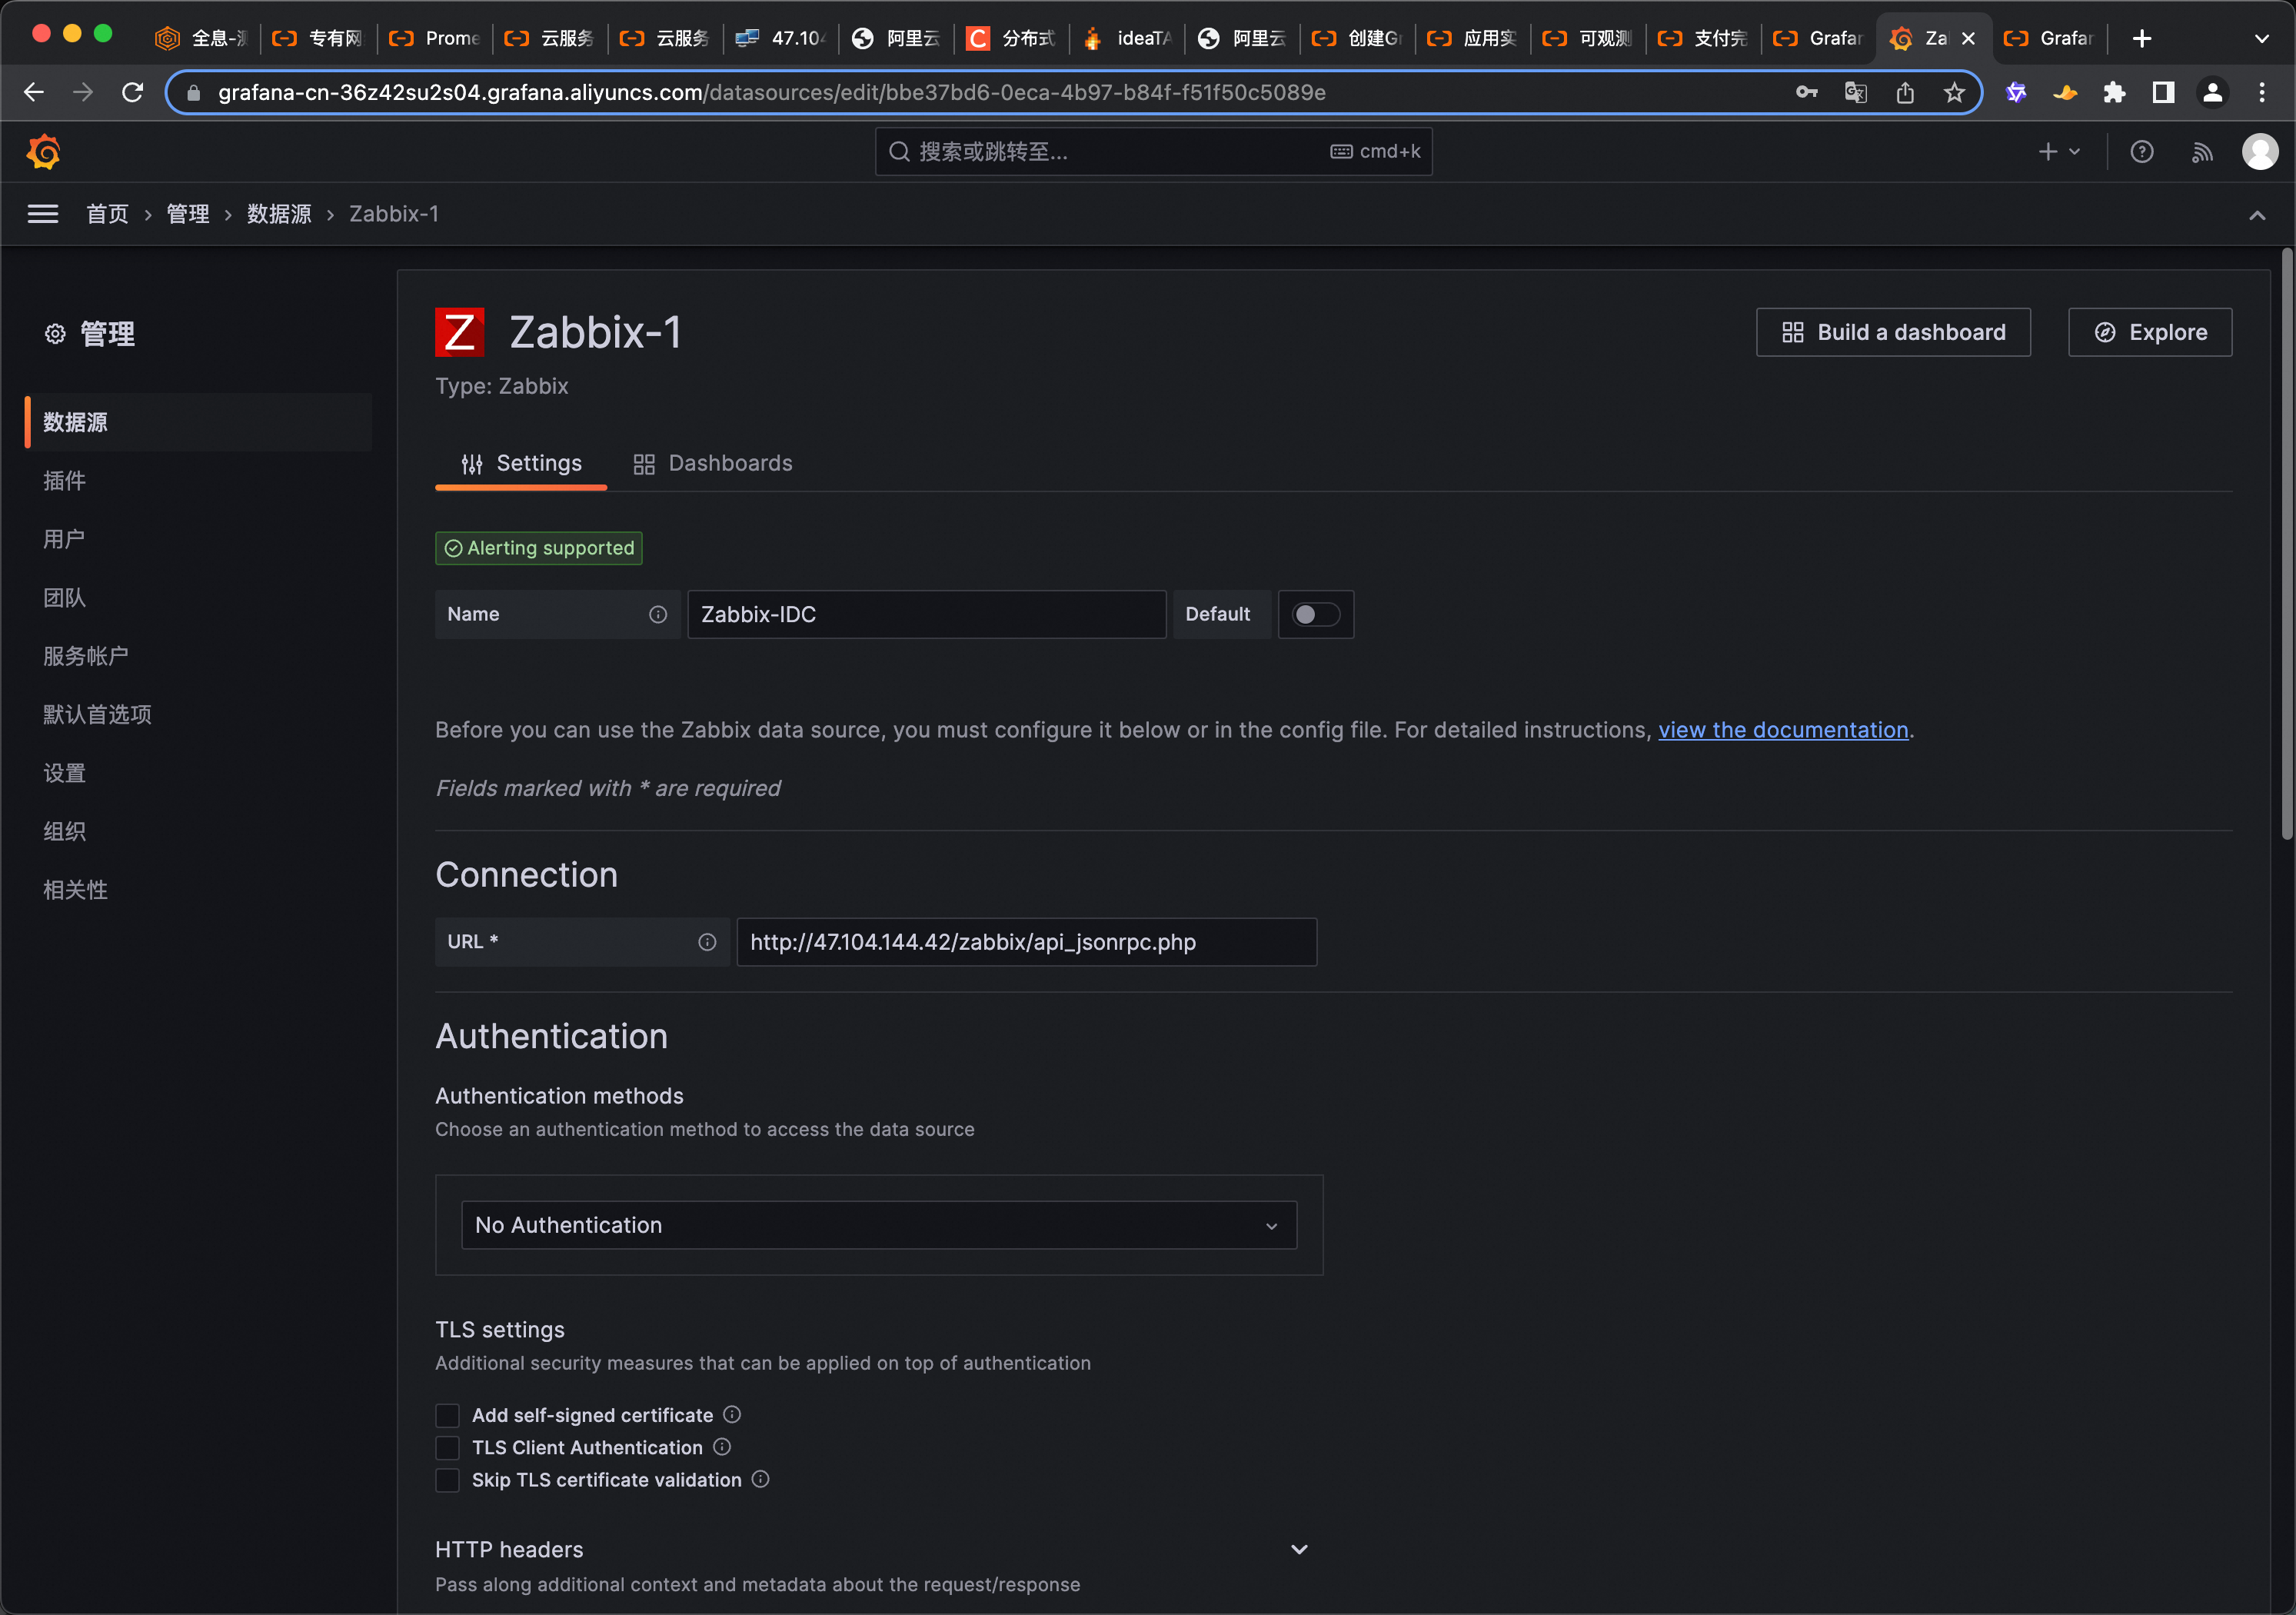2296x1615 pixels.
Task: Switch to the Dashboards tab
Action: coord(712,463)
